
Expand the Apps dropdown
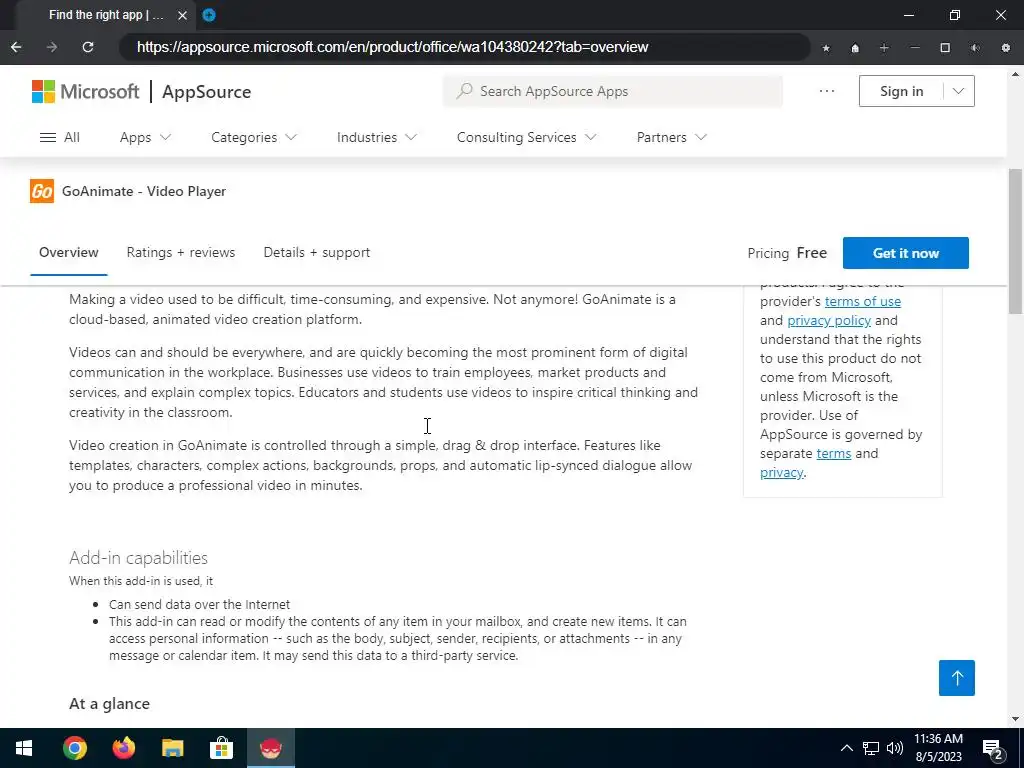(x=145, y=137)
